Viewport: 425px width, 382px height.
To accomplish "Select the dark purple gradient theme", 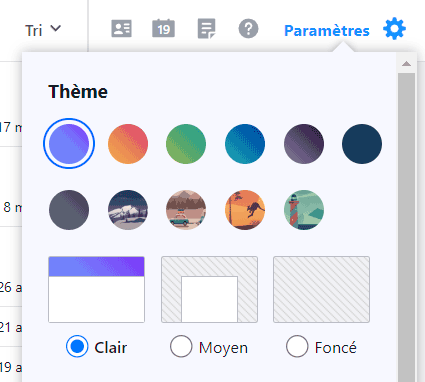I will pyautogui.click(x=304, y=144).
